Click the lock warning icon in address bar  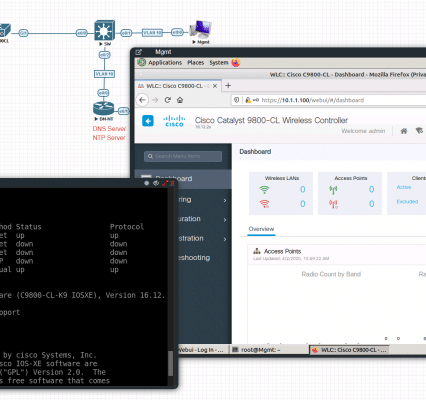(248, 100)
